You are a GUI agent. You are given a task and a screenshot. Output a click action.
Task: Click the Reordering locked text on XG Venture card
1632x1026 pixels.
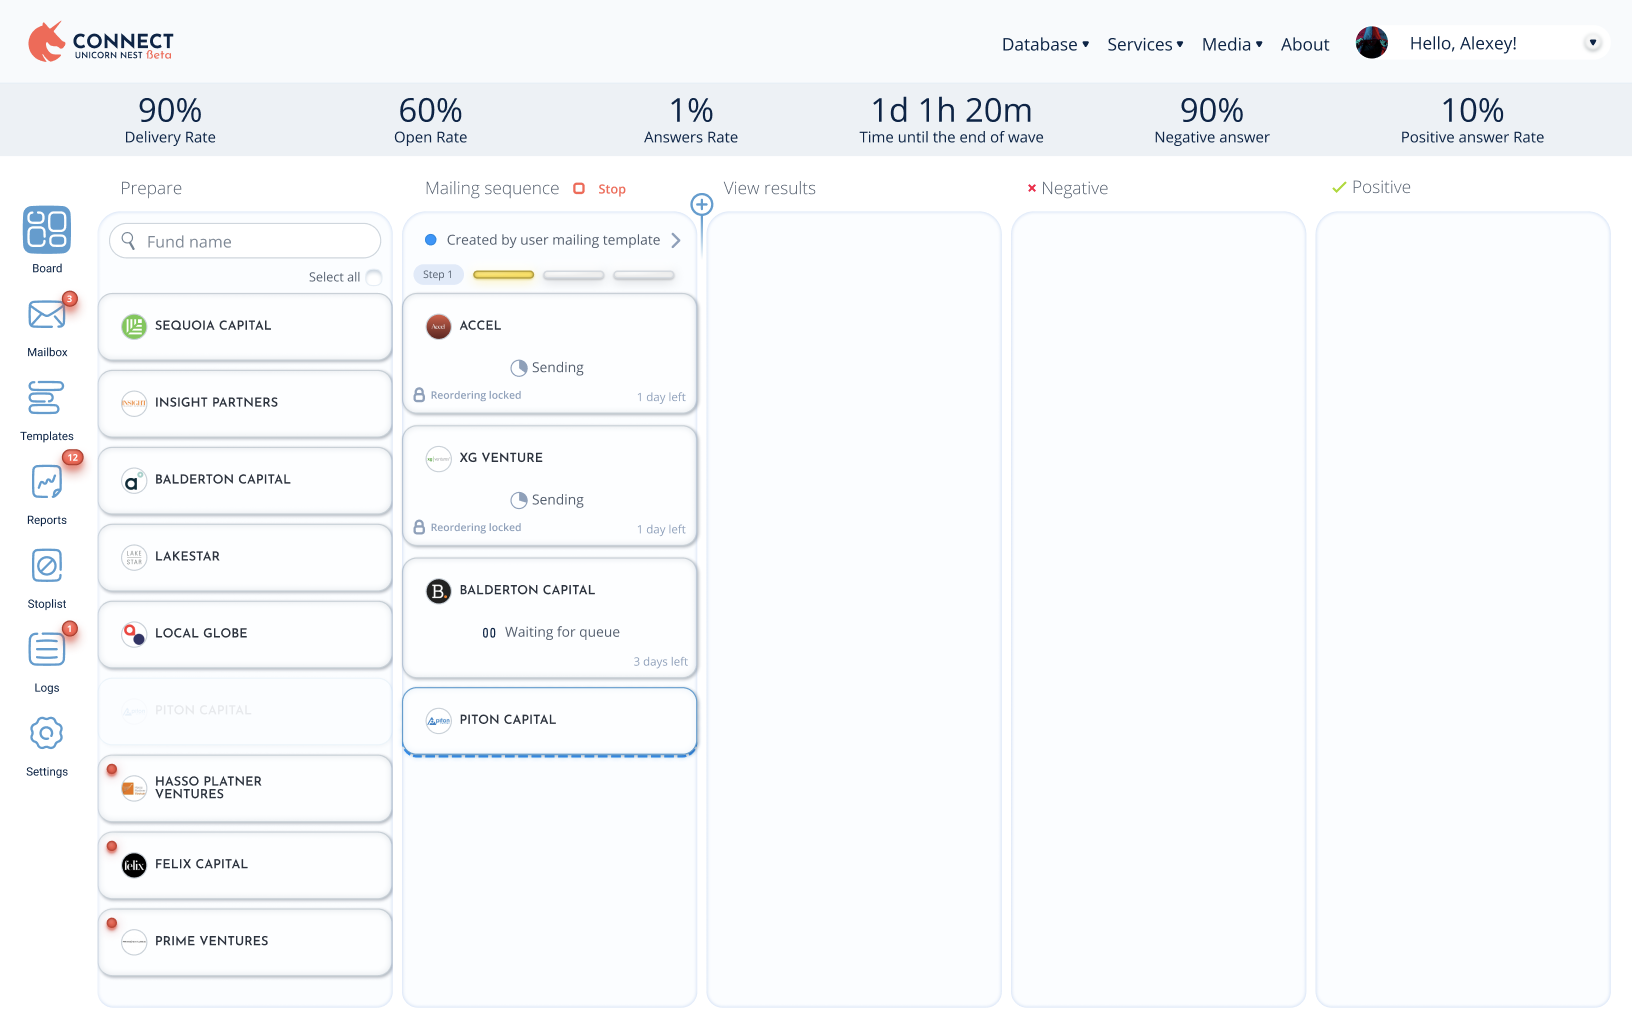476,527
